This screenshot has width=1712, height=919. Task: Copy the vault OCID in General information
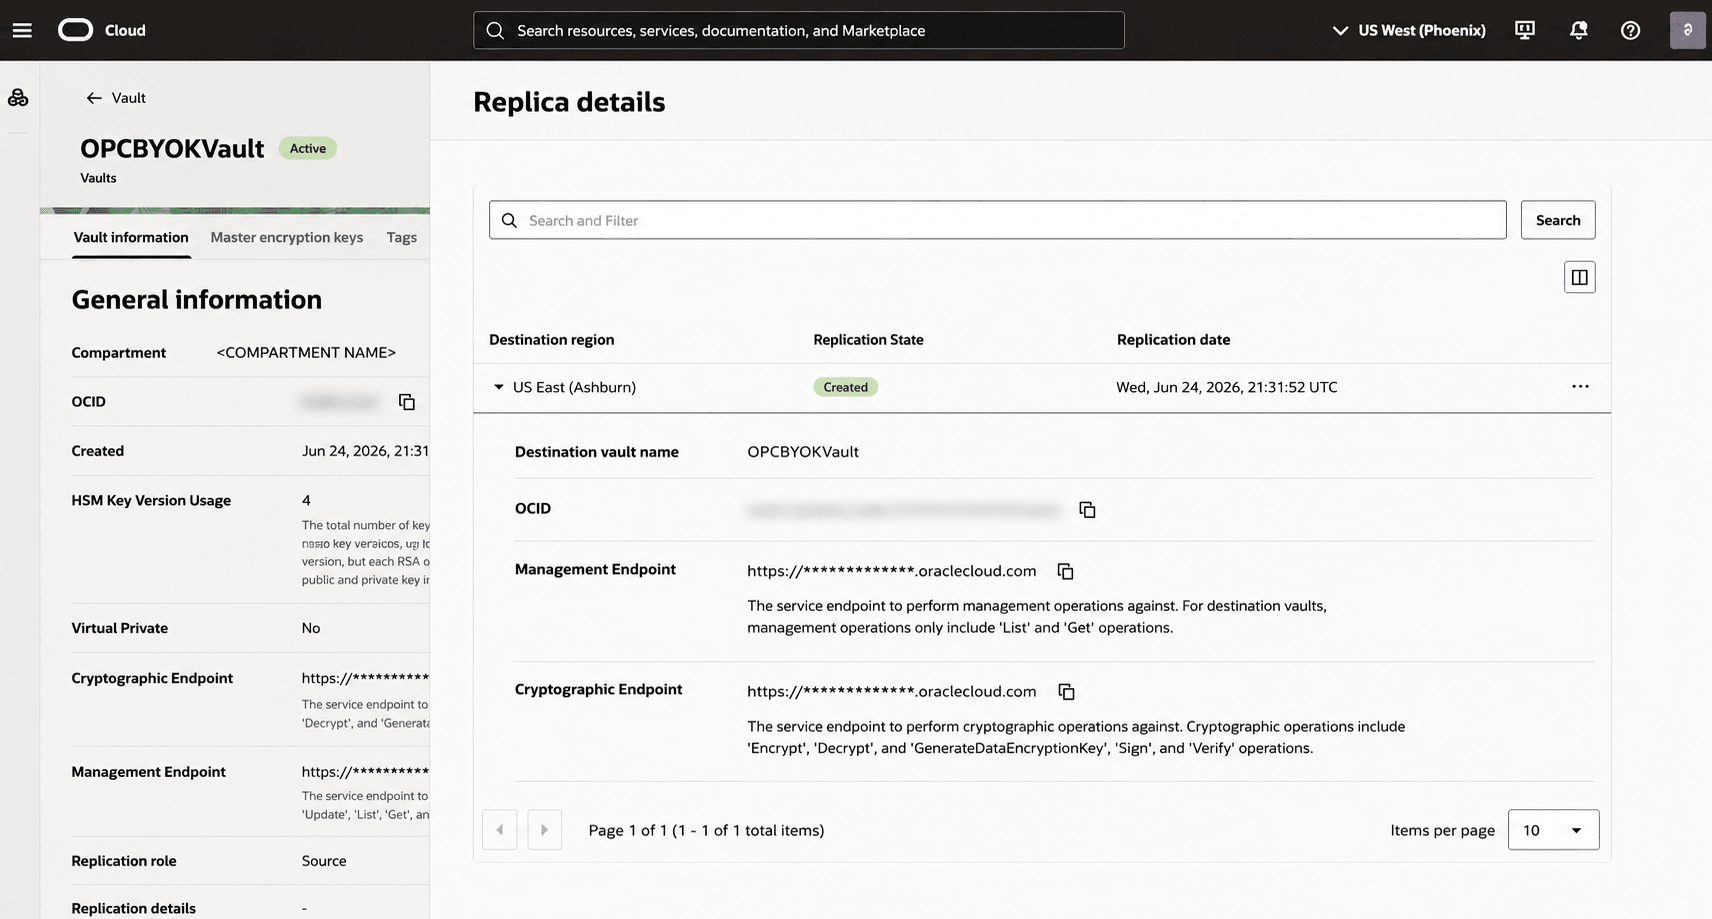407,402
